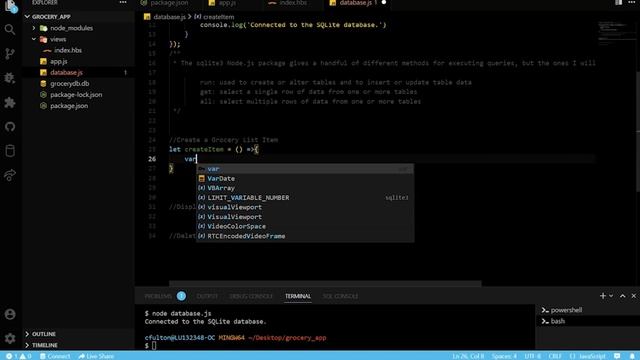This screenshot has height=360, width=640.
Task: Open package.json in the explorer
Action: (69, 106)
